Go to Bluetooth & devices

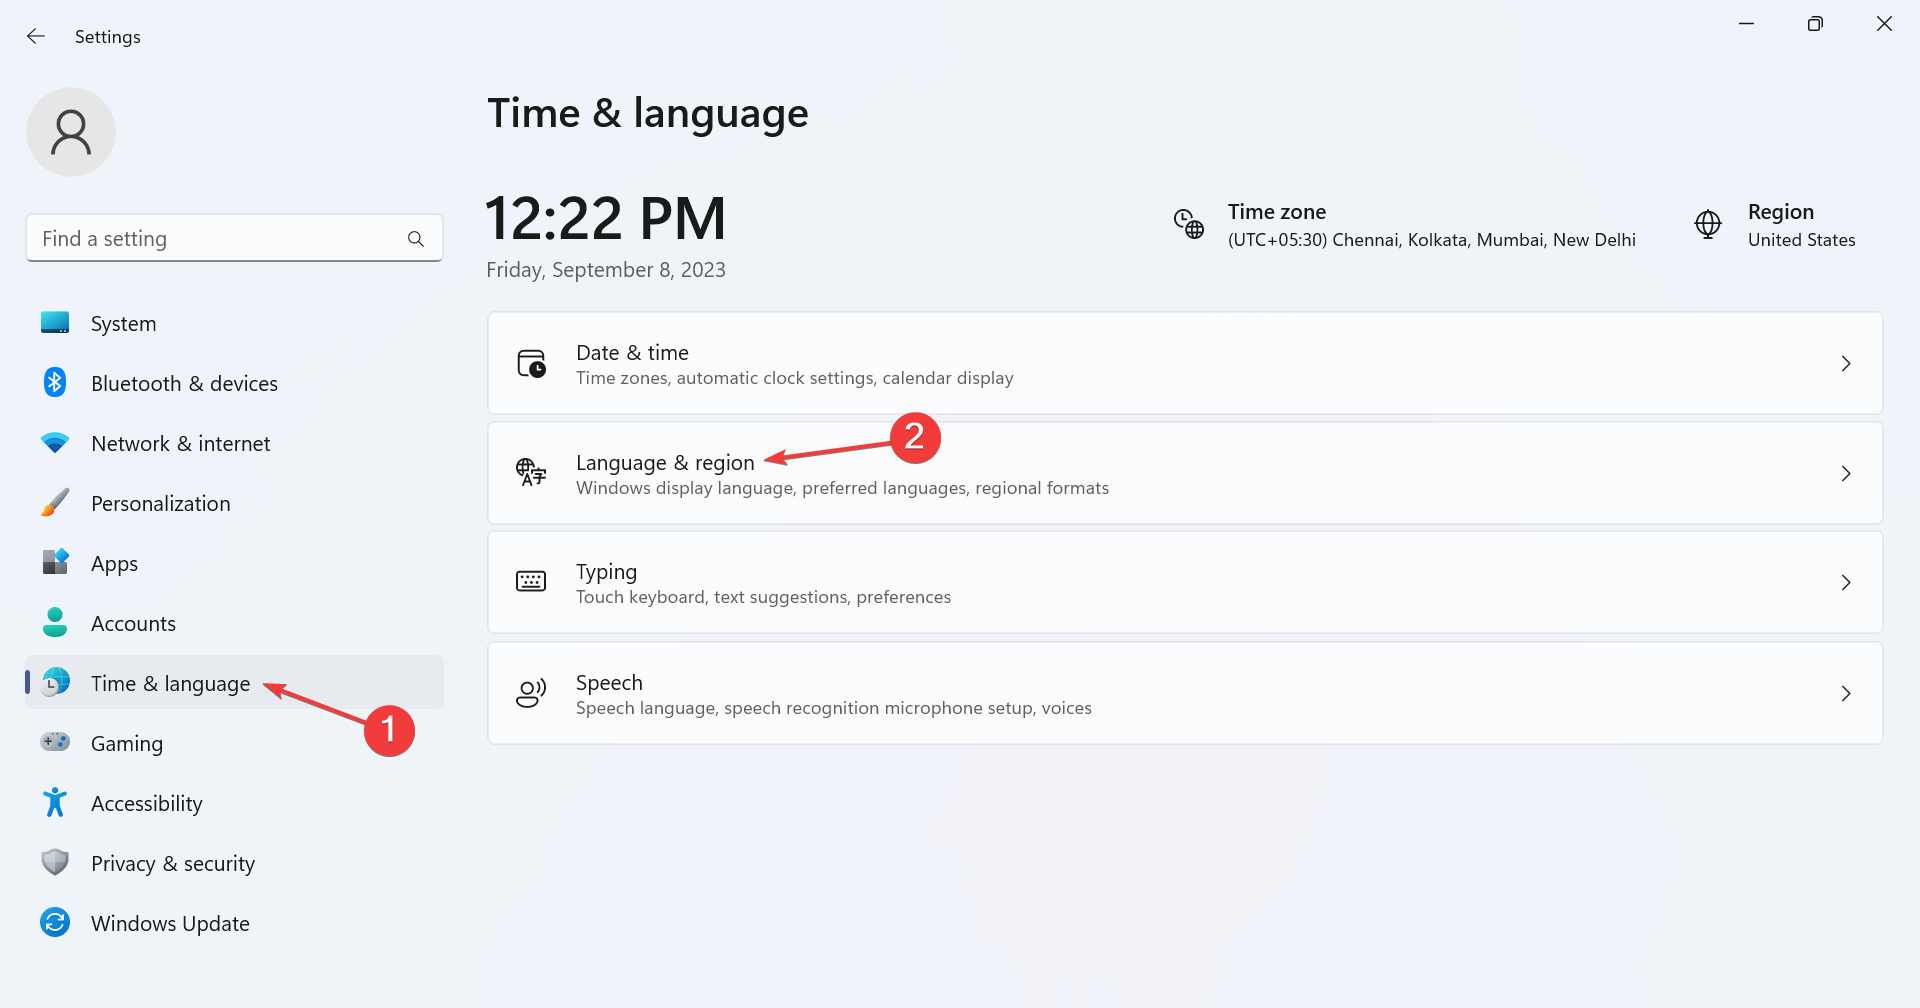[x=234, y=383]
